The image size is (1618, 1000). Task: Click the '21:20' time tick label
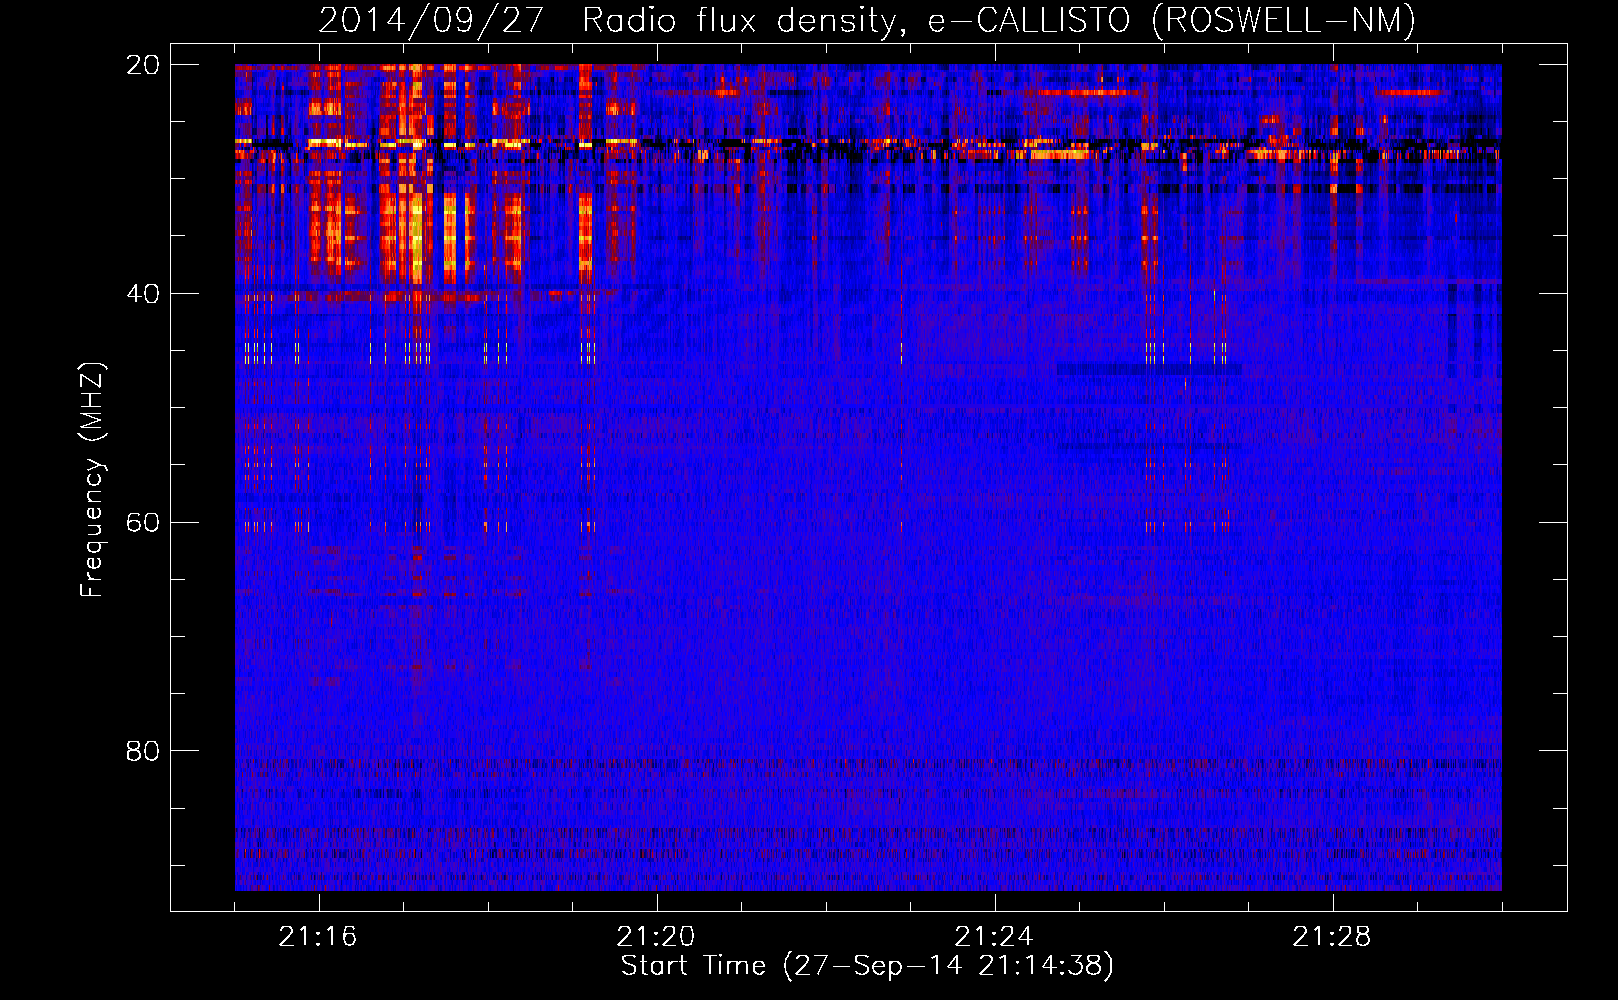point(656,937)
